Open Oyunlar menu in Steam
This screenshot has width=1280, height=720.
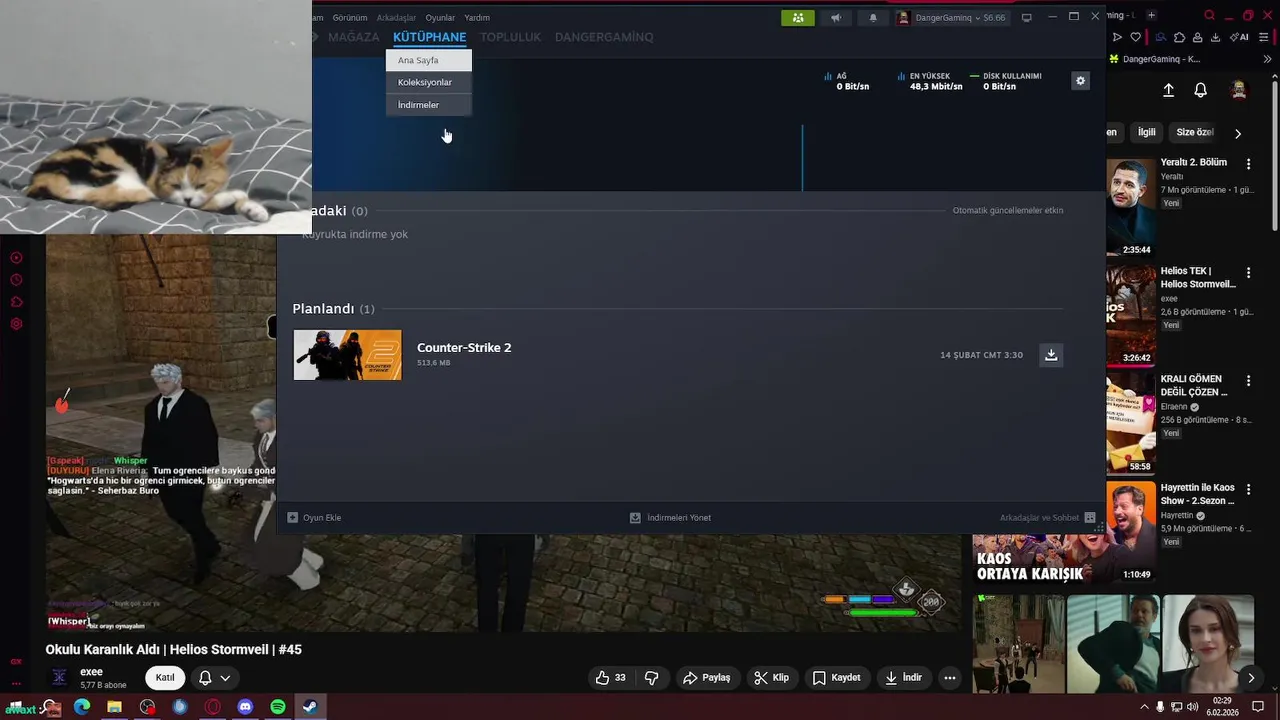pos(440,17)
